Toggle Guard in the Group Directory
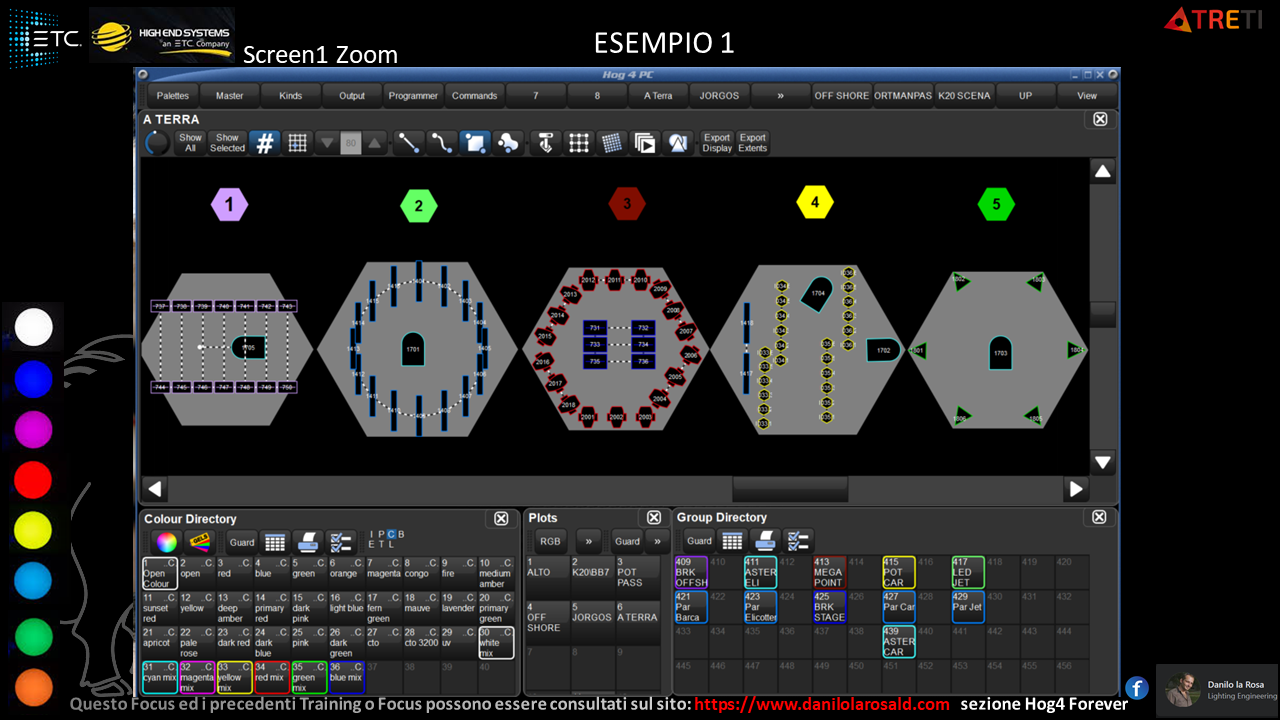The height and width of the screenshot is (720, 1280). 699,541
